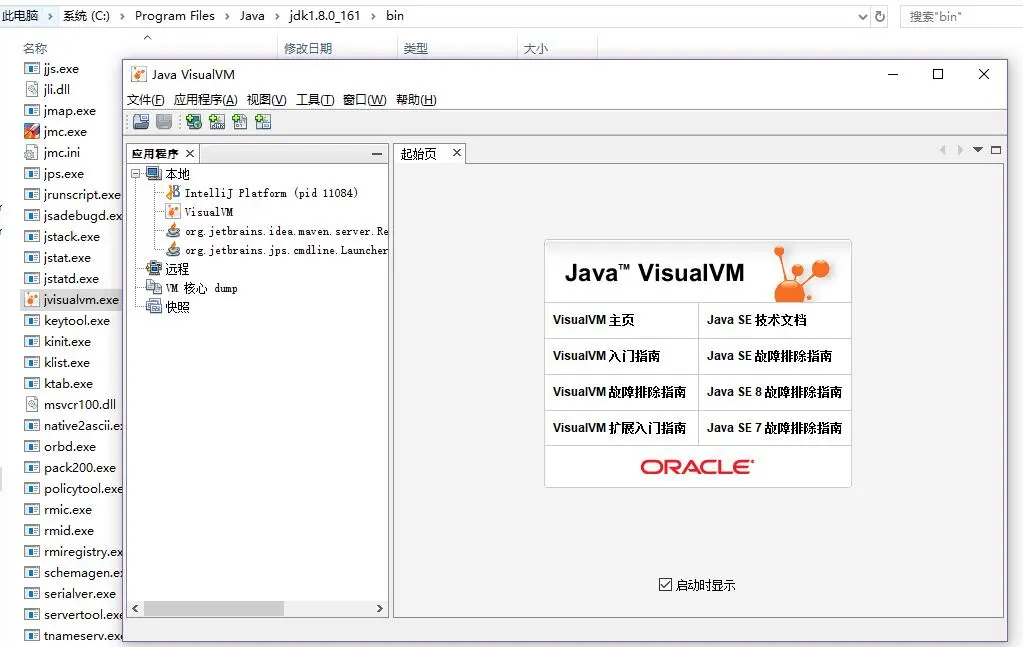The image size is (1023, 647).
Task: Click the applications panel horizontal scrollbar
Action: pyautogui.click(x=257, y=609)
